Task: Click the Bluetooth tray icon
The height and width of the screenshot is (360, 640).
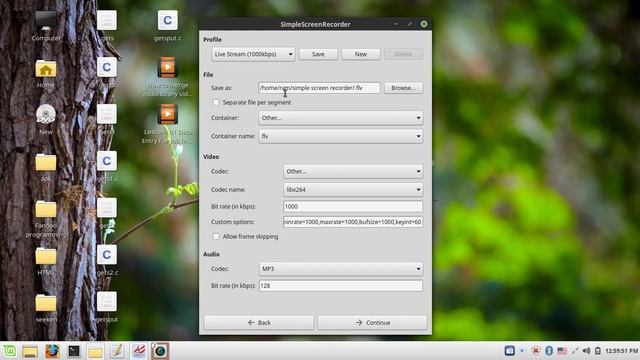Action: pyautogui.click(x=549, y=351)
